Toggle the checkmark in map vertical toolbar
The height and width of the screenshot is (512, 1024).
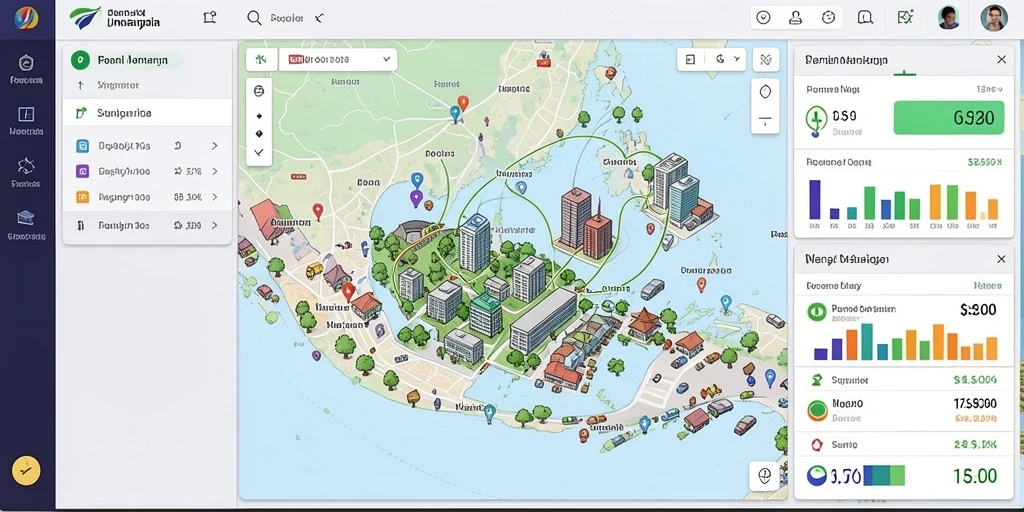pyautogui.click(x=259, y=152)
